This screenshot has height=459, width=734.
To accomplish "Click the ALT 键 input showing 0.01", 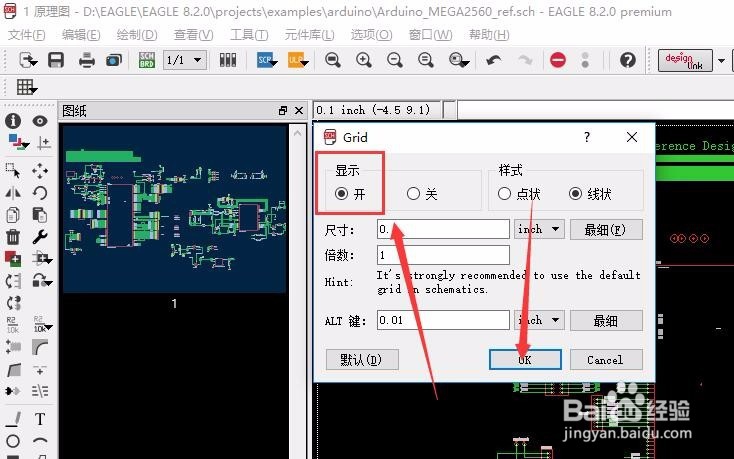I will pos(443,321).
